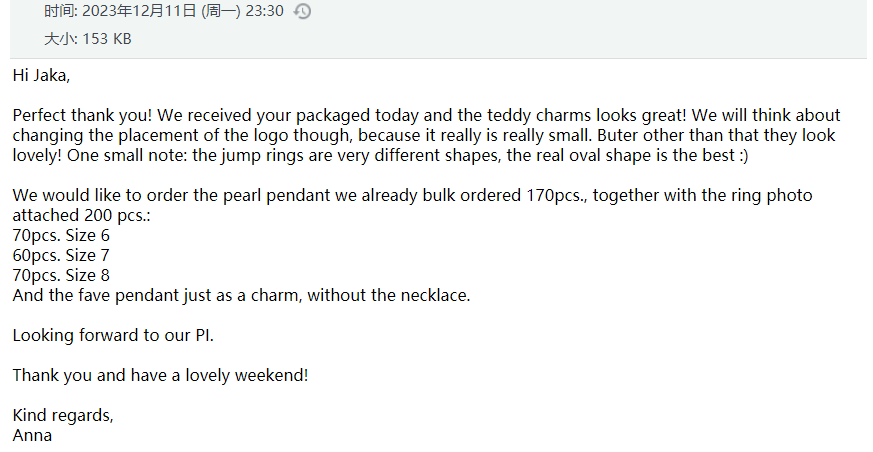
Task: Click the "60pcs. Size 7" line
Action: 61,255
